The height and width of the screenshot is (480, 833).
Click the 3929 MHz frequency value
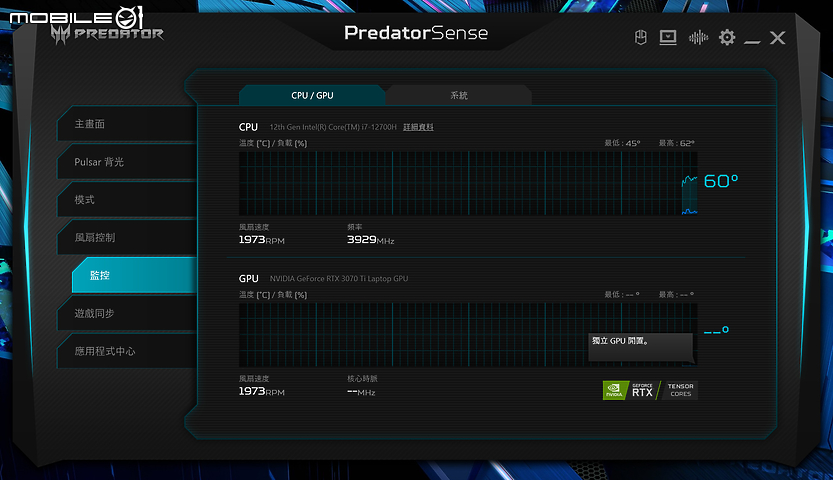click(x=370, y=239)
